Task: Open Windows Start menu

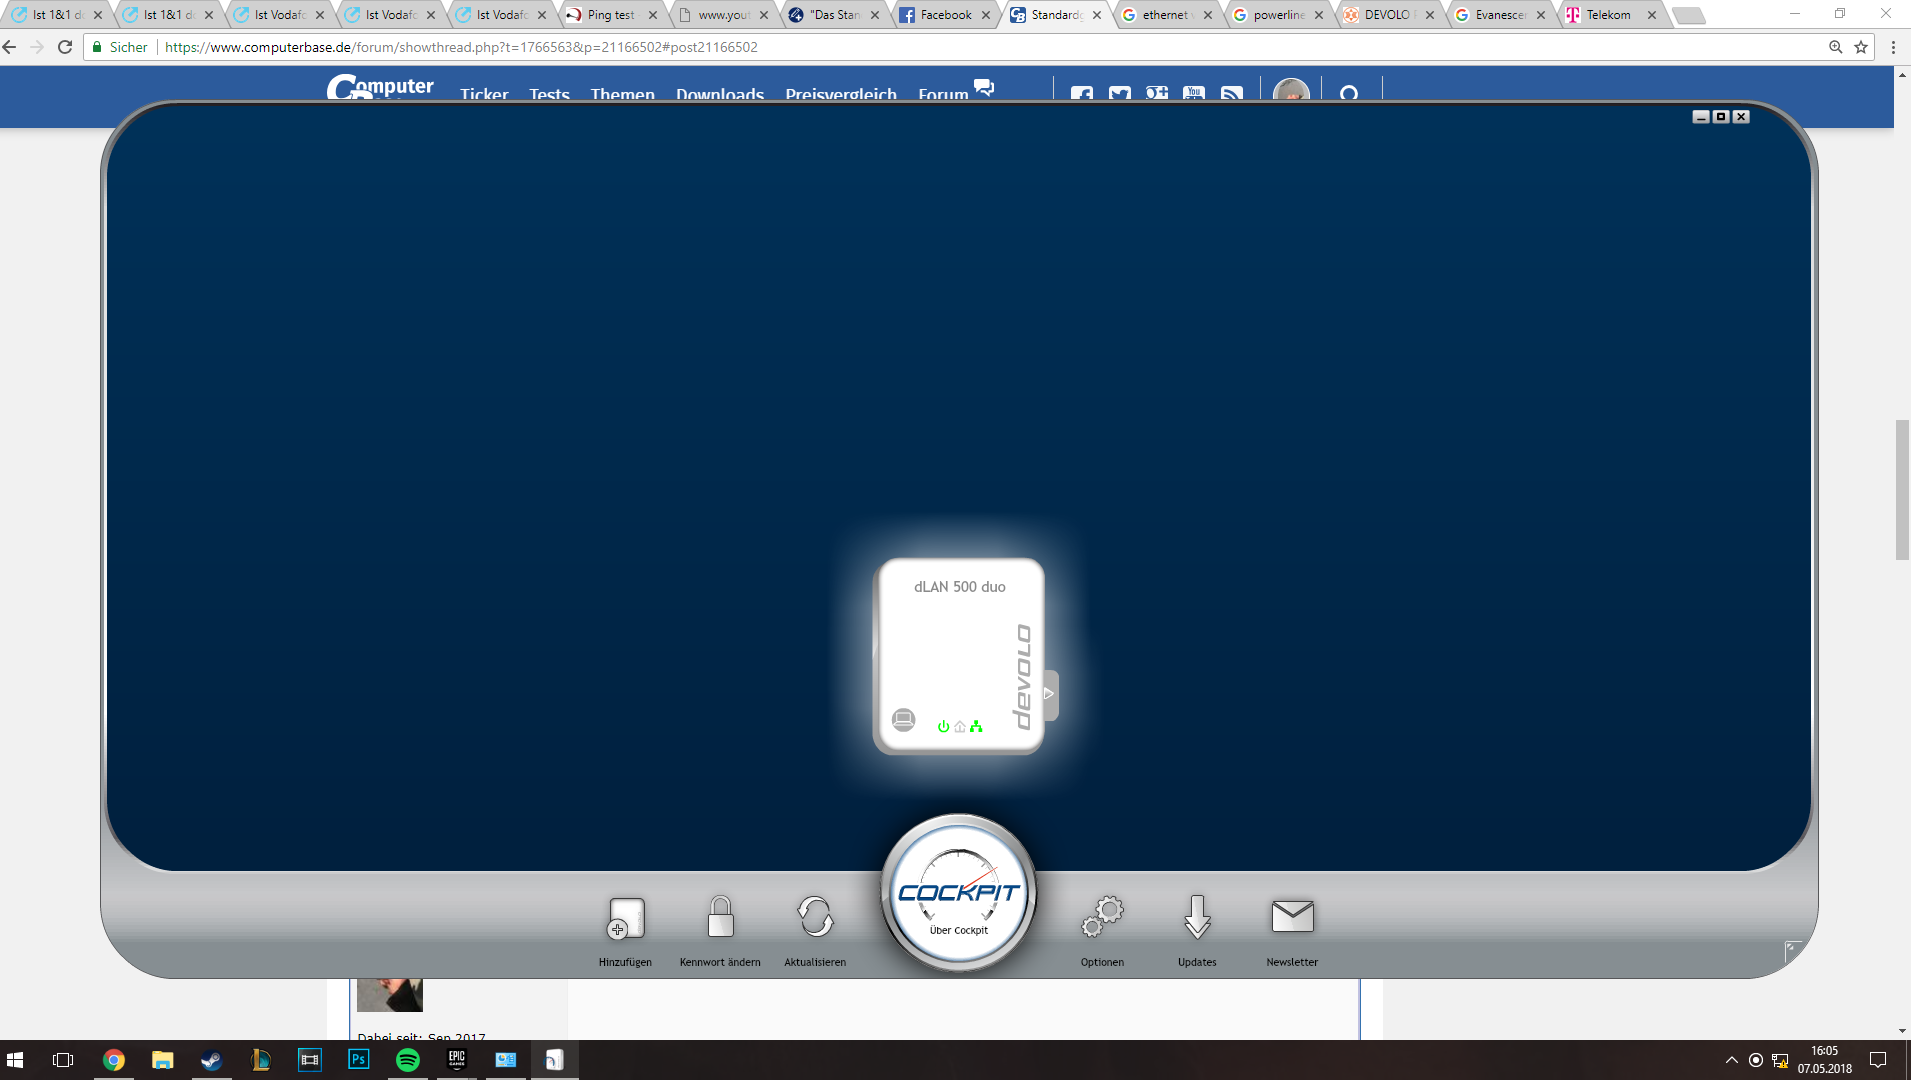Action: pos(15,1060)
